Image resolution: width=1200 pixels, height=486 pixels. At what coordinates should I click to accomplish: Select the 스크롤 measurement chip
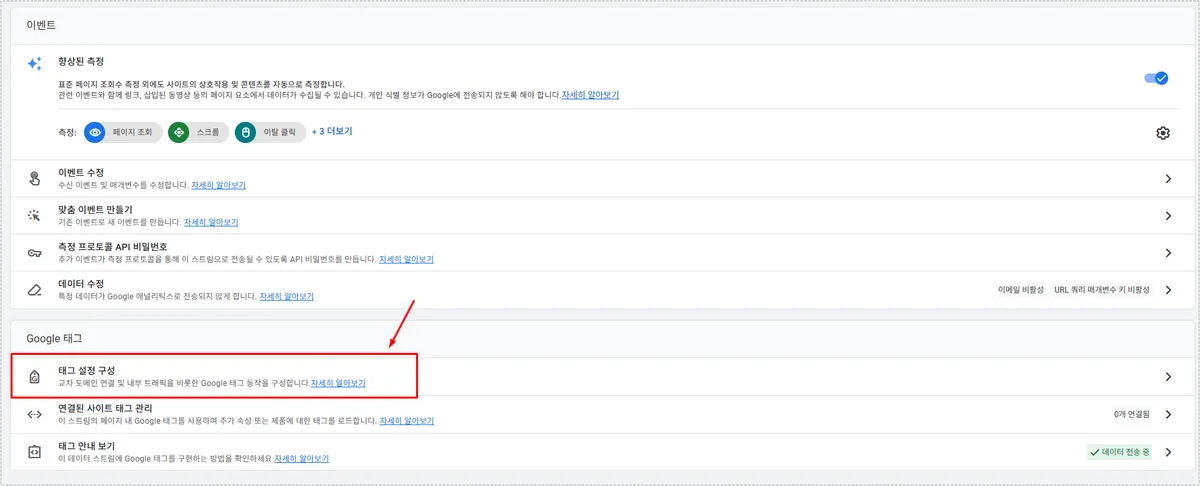(197, 132)
